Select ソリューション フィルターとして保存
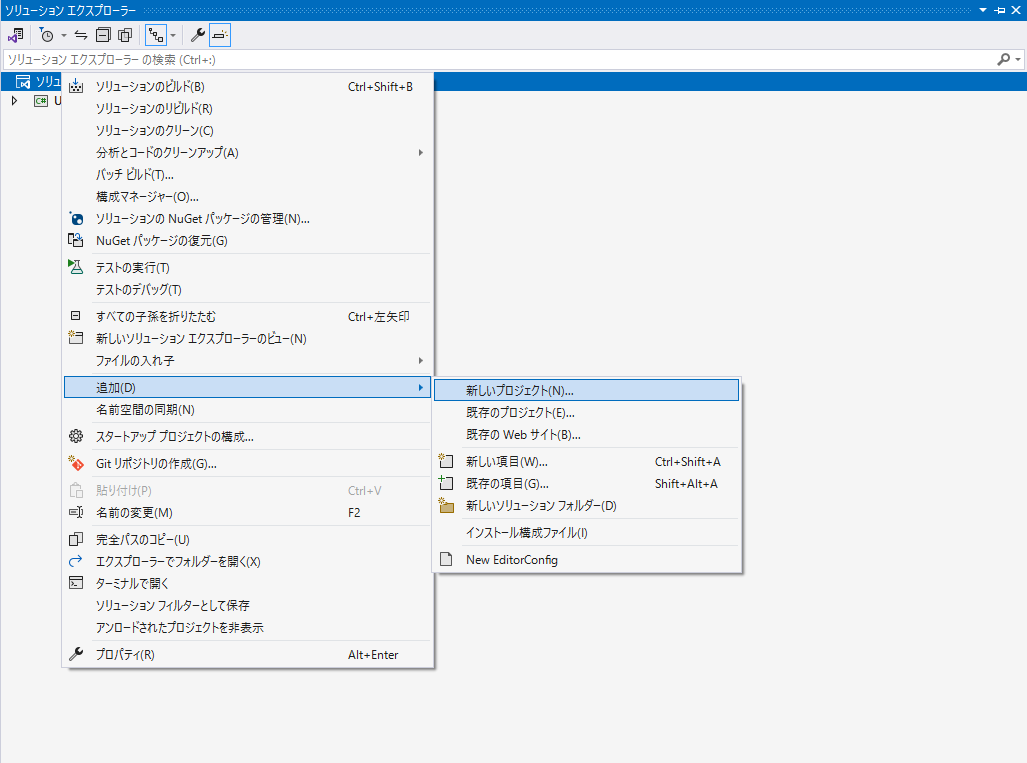Image resolution: width=1027 pixels, height=763 pixels. point(248,605)
